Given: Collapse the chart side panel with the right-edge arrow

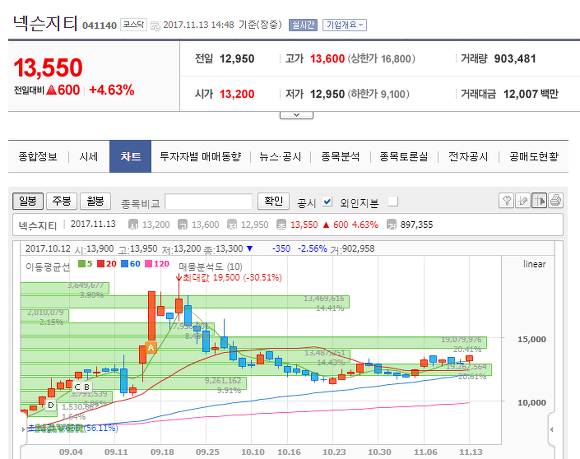Looking at the screenshot, I should [552, 429].
